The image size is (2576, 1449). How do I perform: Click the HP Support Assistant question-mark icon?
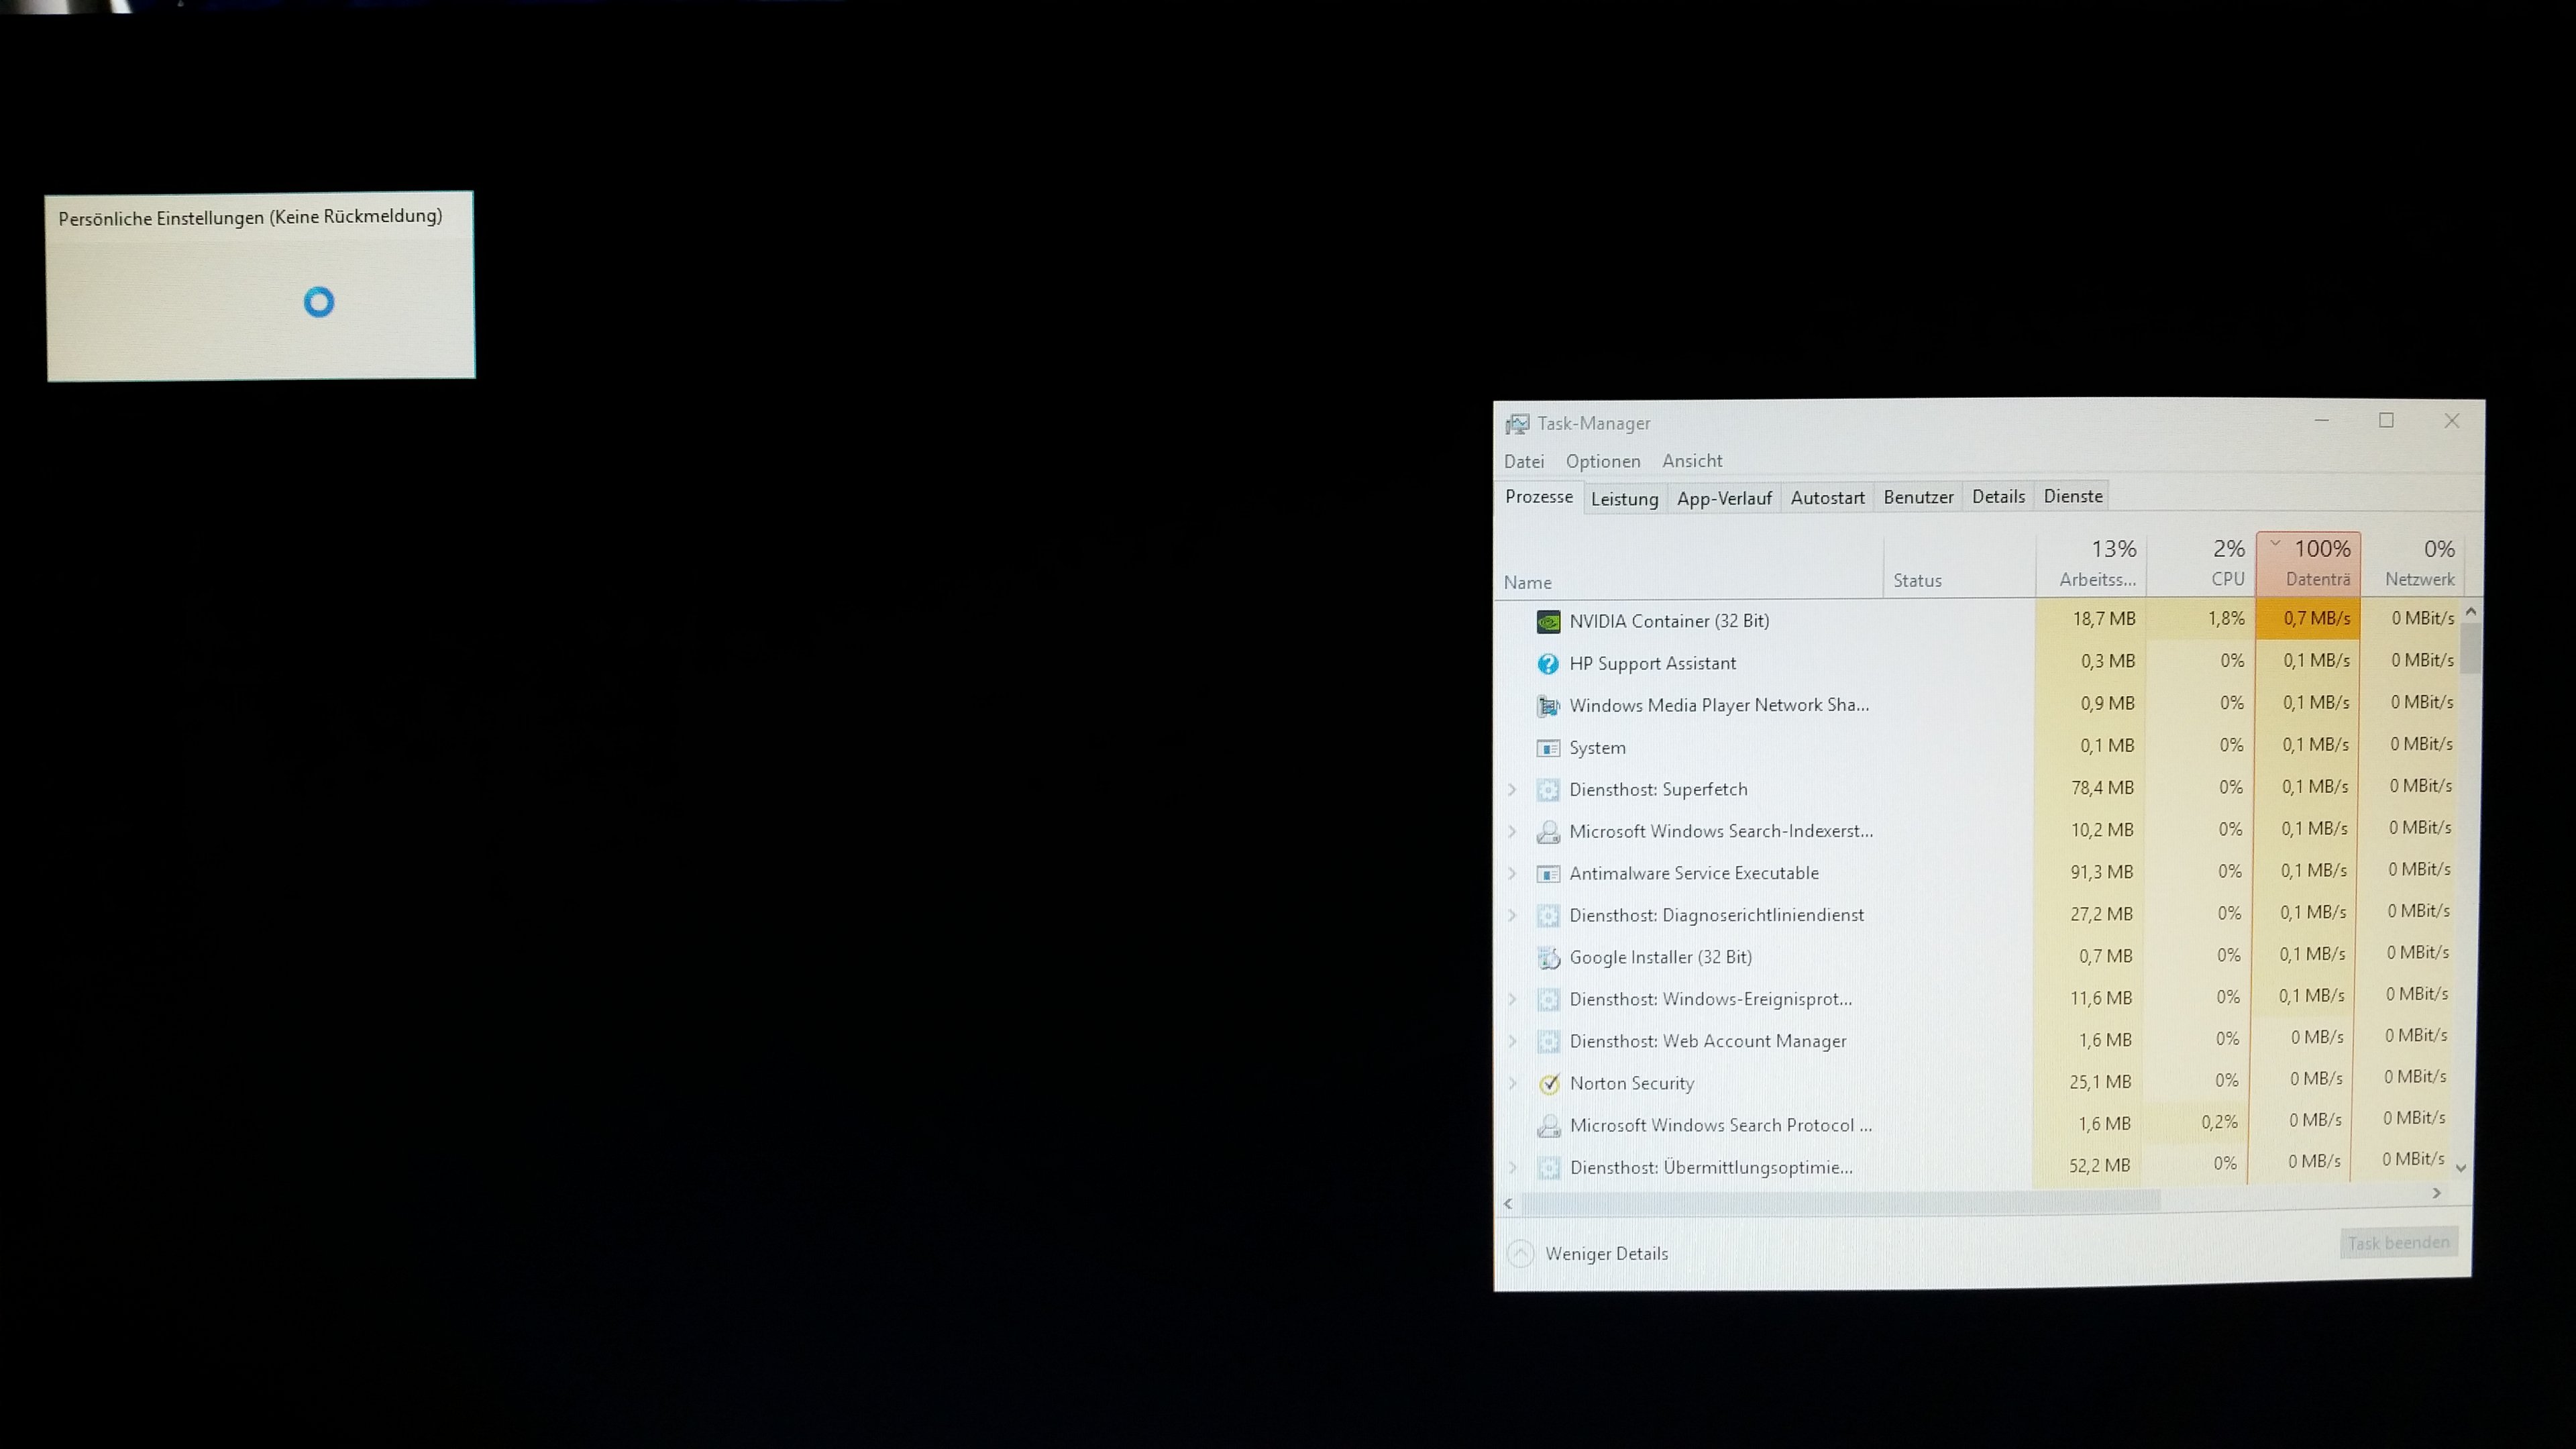(1548, 664)
